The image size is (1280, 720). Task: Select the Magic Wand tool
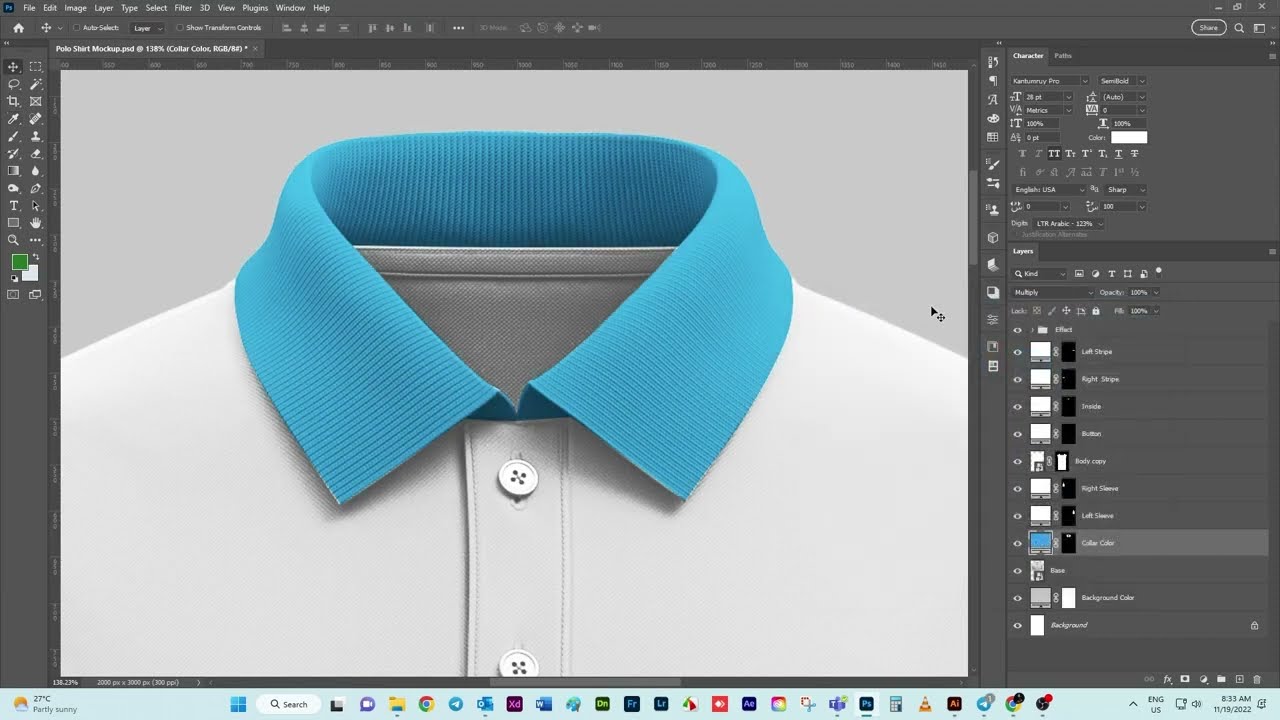[36, 84]
